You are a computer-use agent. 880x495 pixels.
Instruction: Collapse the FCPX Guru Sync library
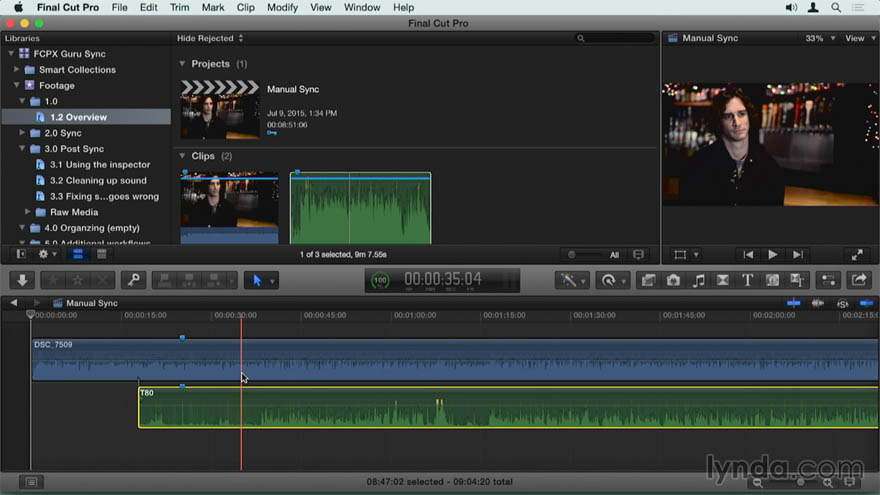11,53
